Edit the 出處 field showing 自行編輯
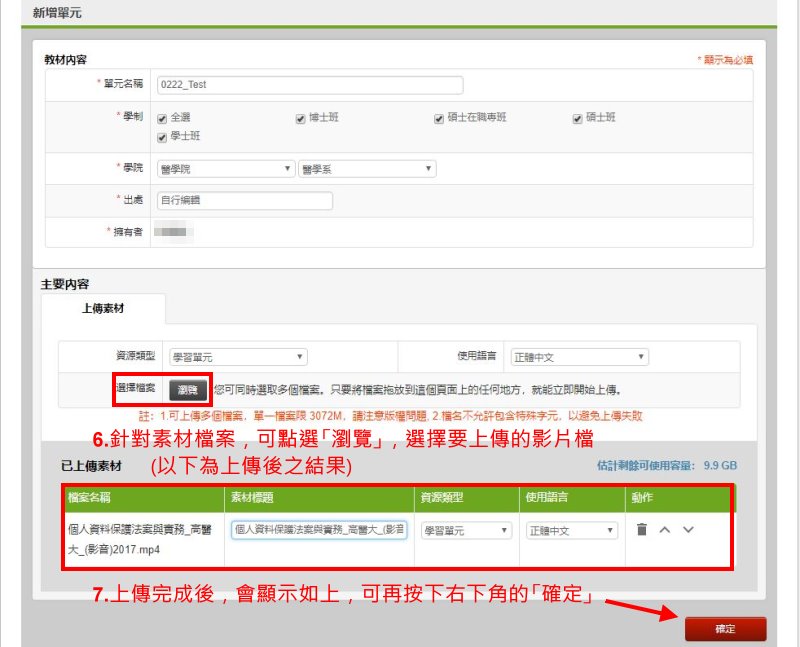Viewport: 800px width, 647px height. pyautogui.click(x=245, y=201)
